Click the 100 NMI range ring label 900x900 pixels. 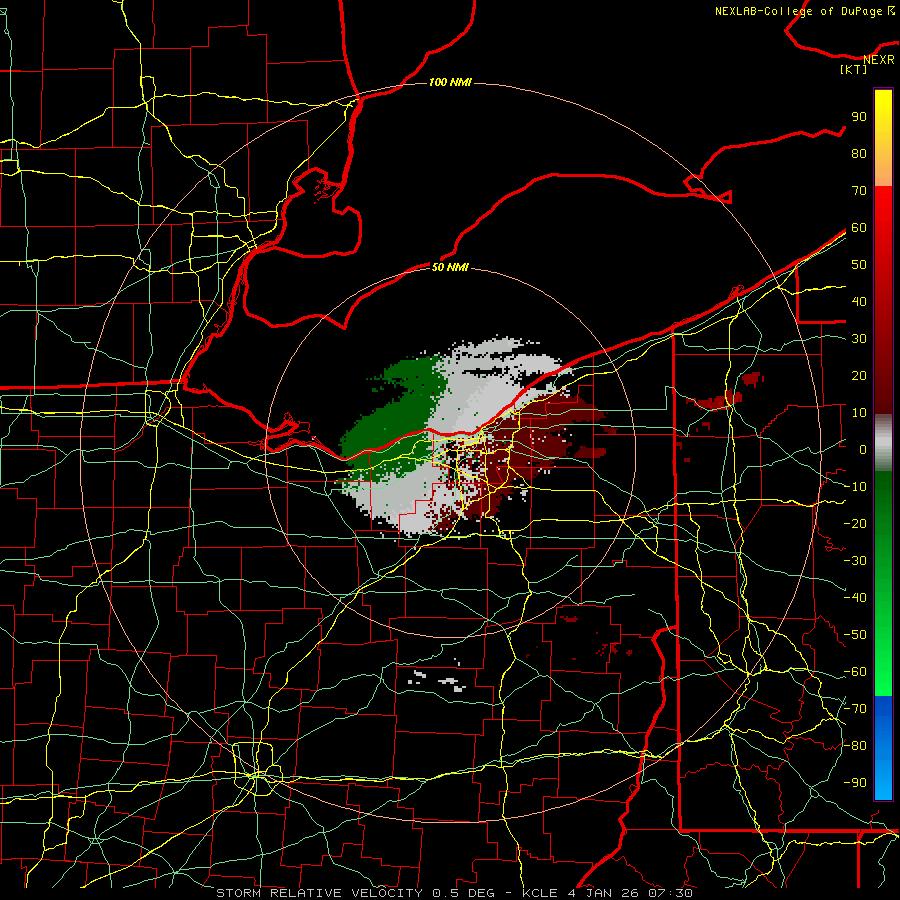[x=450, y=82]
